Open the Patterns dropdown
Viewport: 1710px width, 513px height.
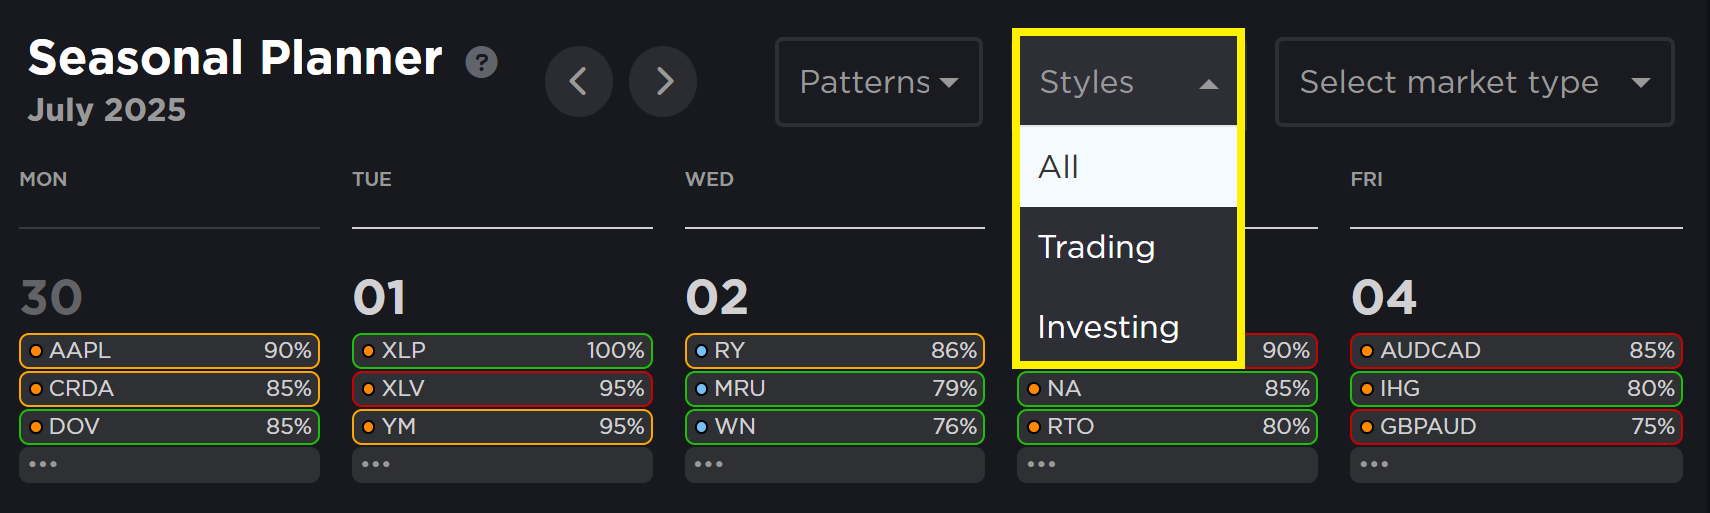point(879,82)
